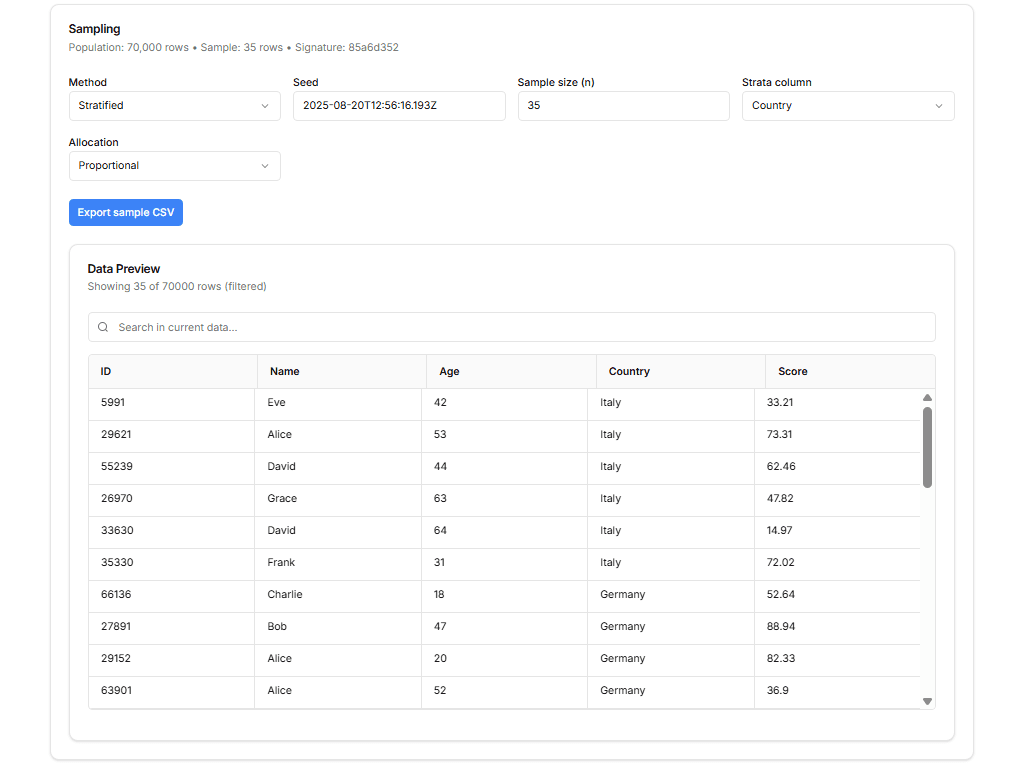Click the scrollbar up arrow
1024x777 pixels.
click(x=927, y=398)
